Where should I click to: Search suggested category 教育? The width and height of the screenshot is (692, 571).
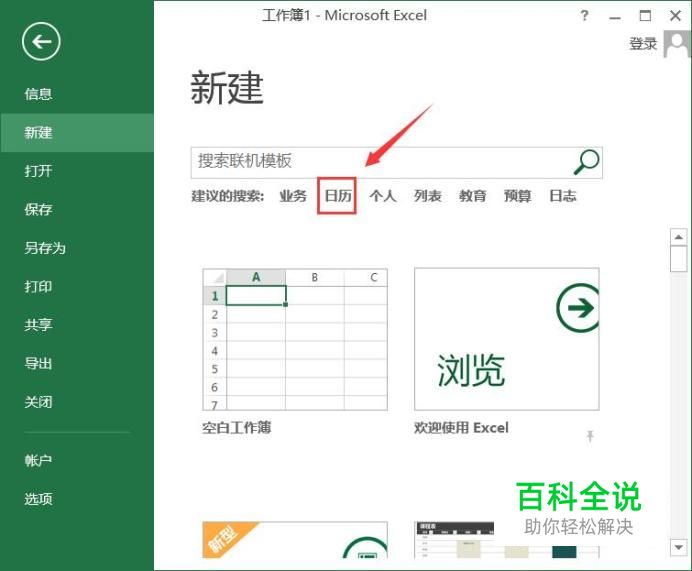(x=473, y=196)
